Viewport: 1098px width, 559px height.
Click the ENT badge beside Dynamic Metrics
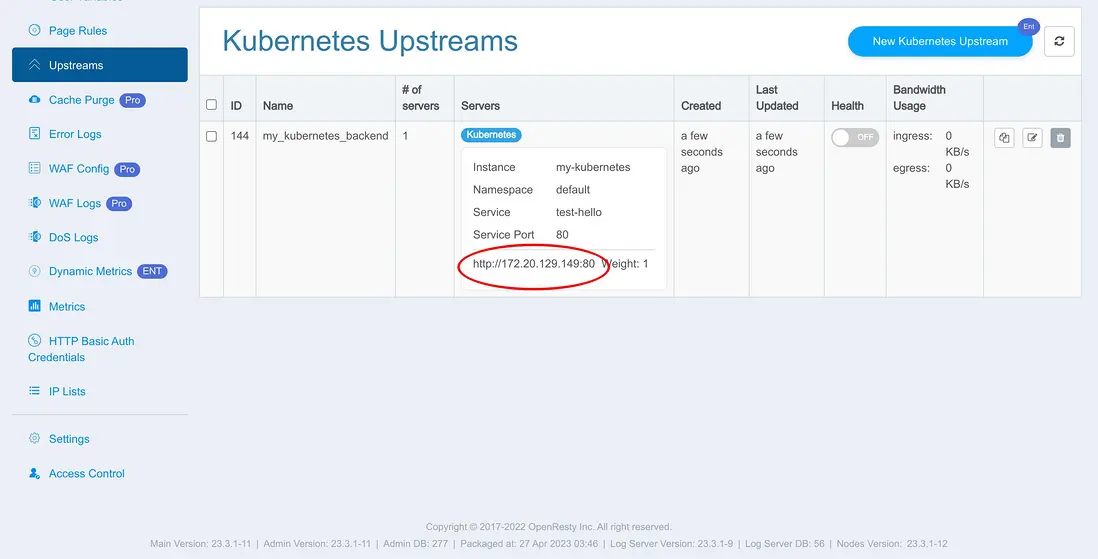(x=152, y=271)
